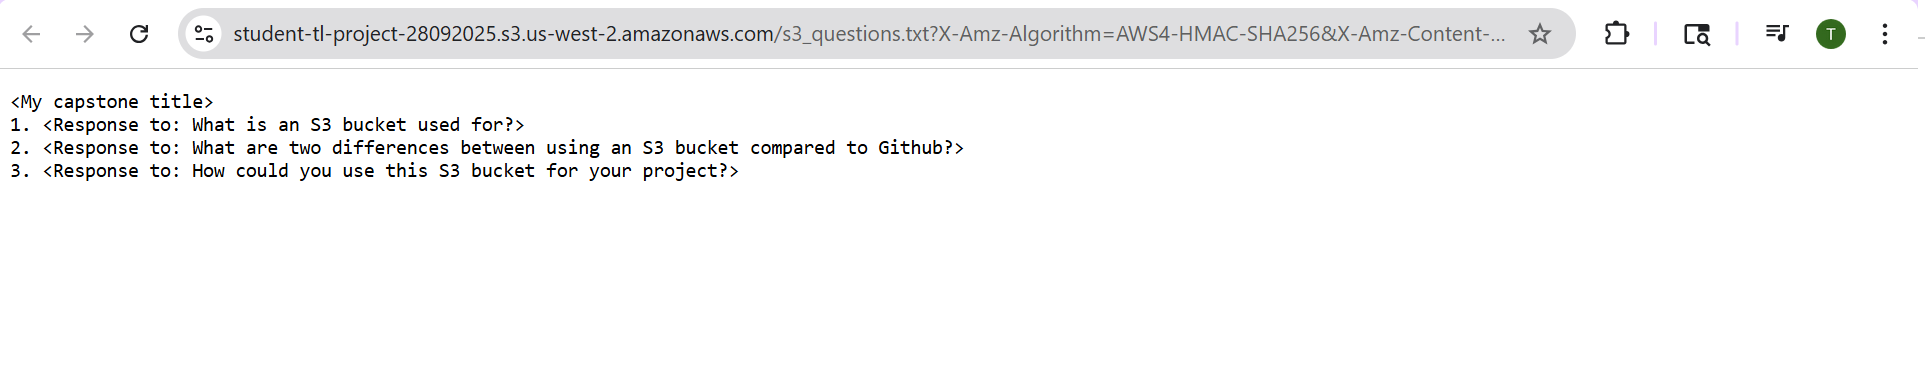The width and height of the screenshot is (1925, 379).
Task: Open the Extensions puzzle icon
Action: pos(1616,34)
